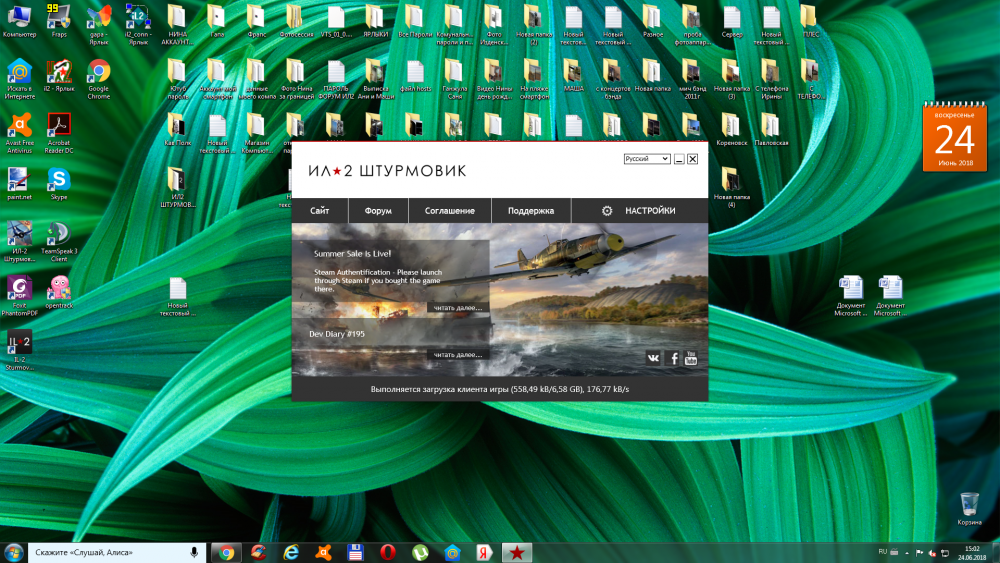
Task: Open Avast Free Antivirus desktop shortcut
Action: [x=19, y=133]
